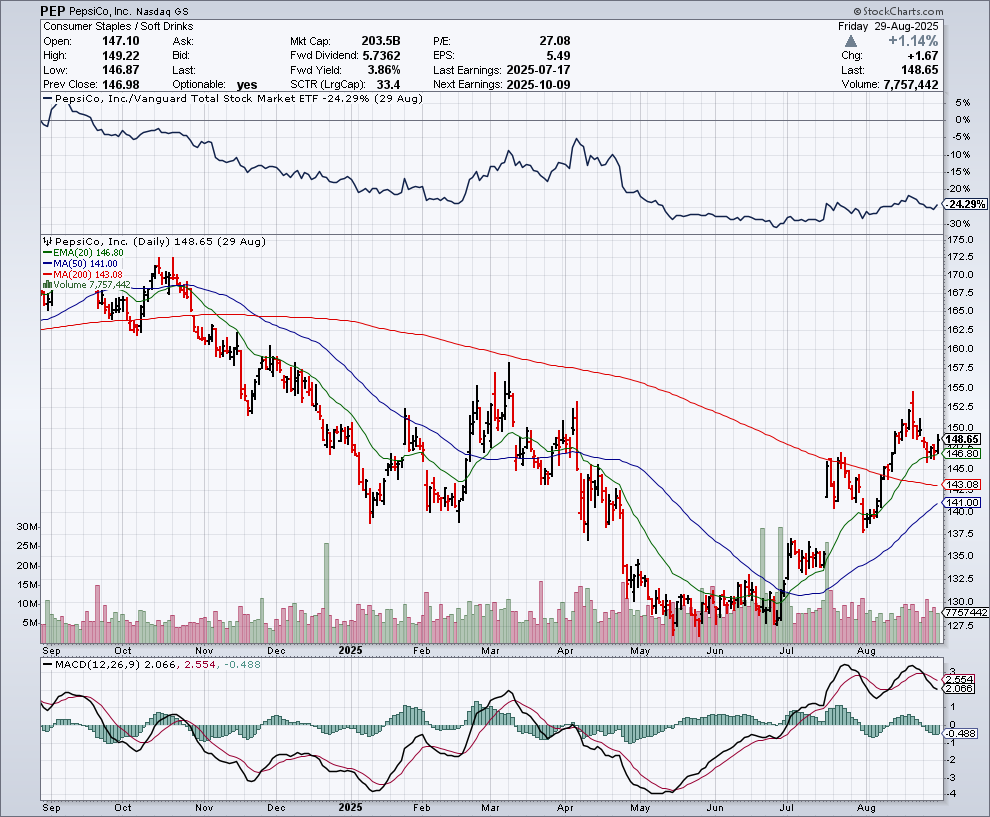This screenshot has width=990, height=817.
Task: Click the Last value 148.65 in the header
Action: [919, 70]
